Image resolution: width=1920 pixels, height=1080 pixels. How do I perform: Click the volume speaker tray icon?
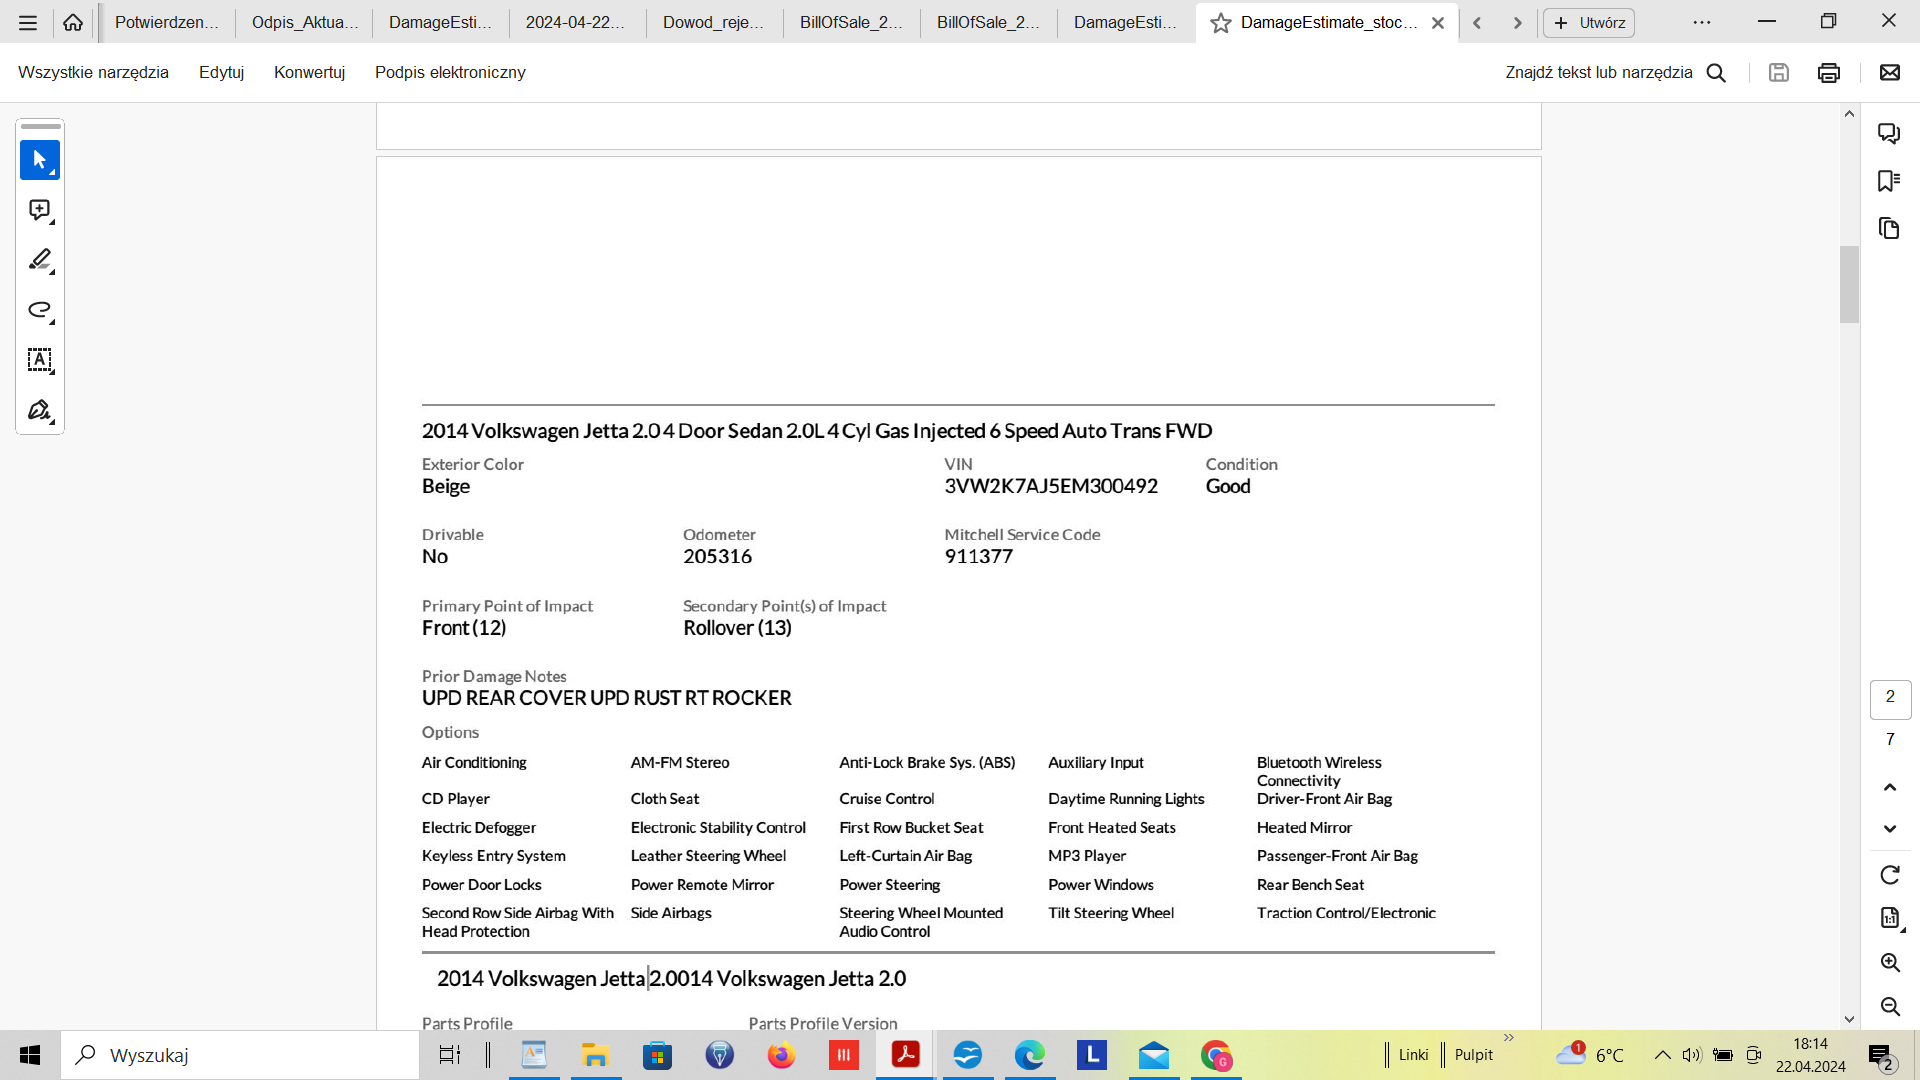(1691, 1055)
